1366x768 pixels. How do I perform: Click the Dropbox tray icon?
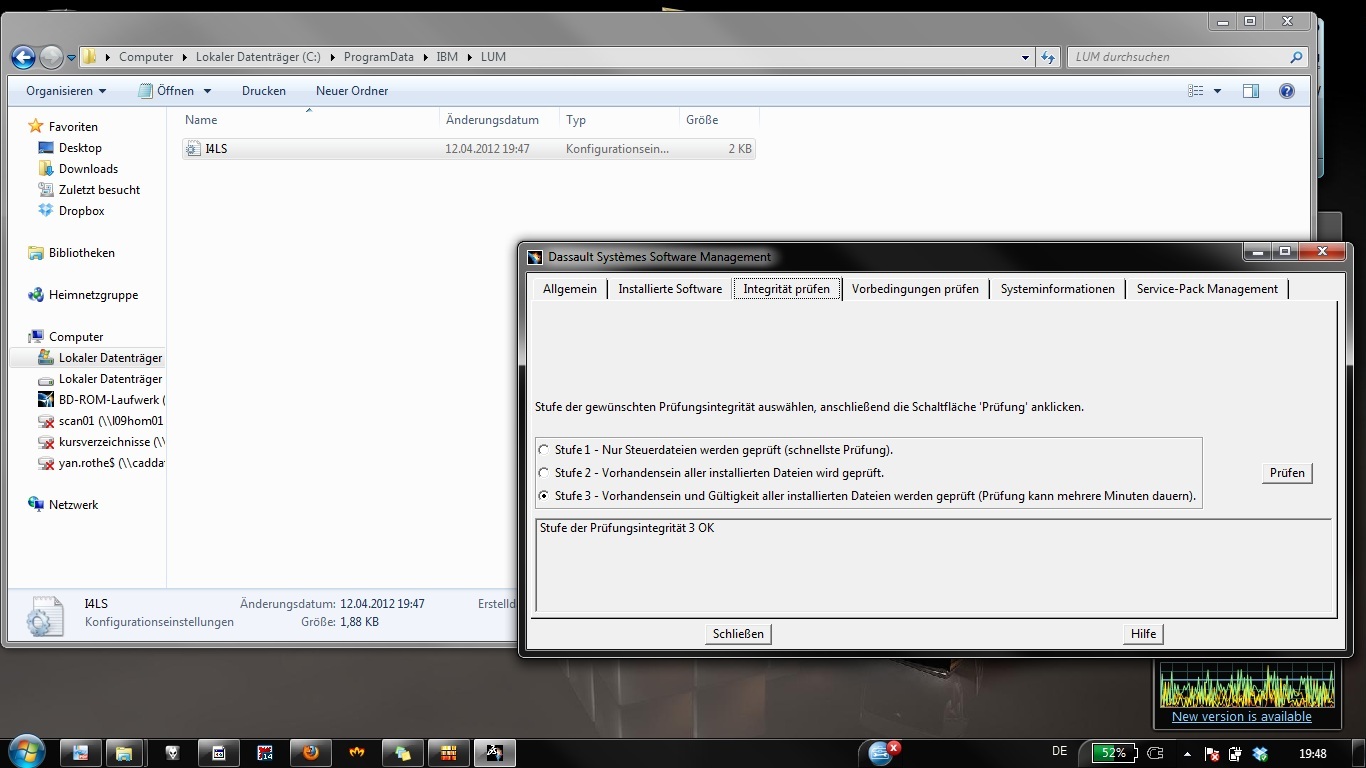click(1260, 753)
